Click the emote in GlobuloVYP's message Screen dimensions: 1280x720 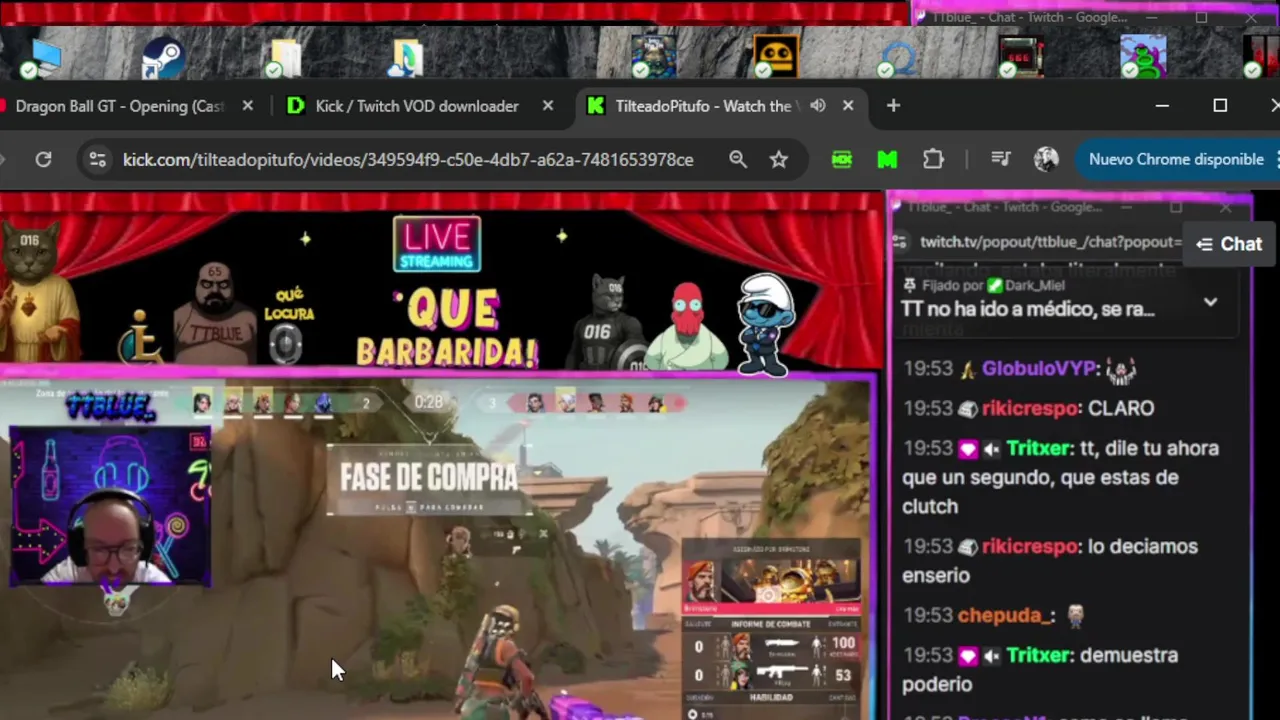(1121, 370)
